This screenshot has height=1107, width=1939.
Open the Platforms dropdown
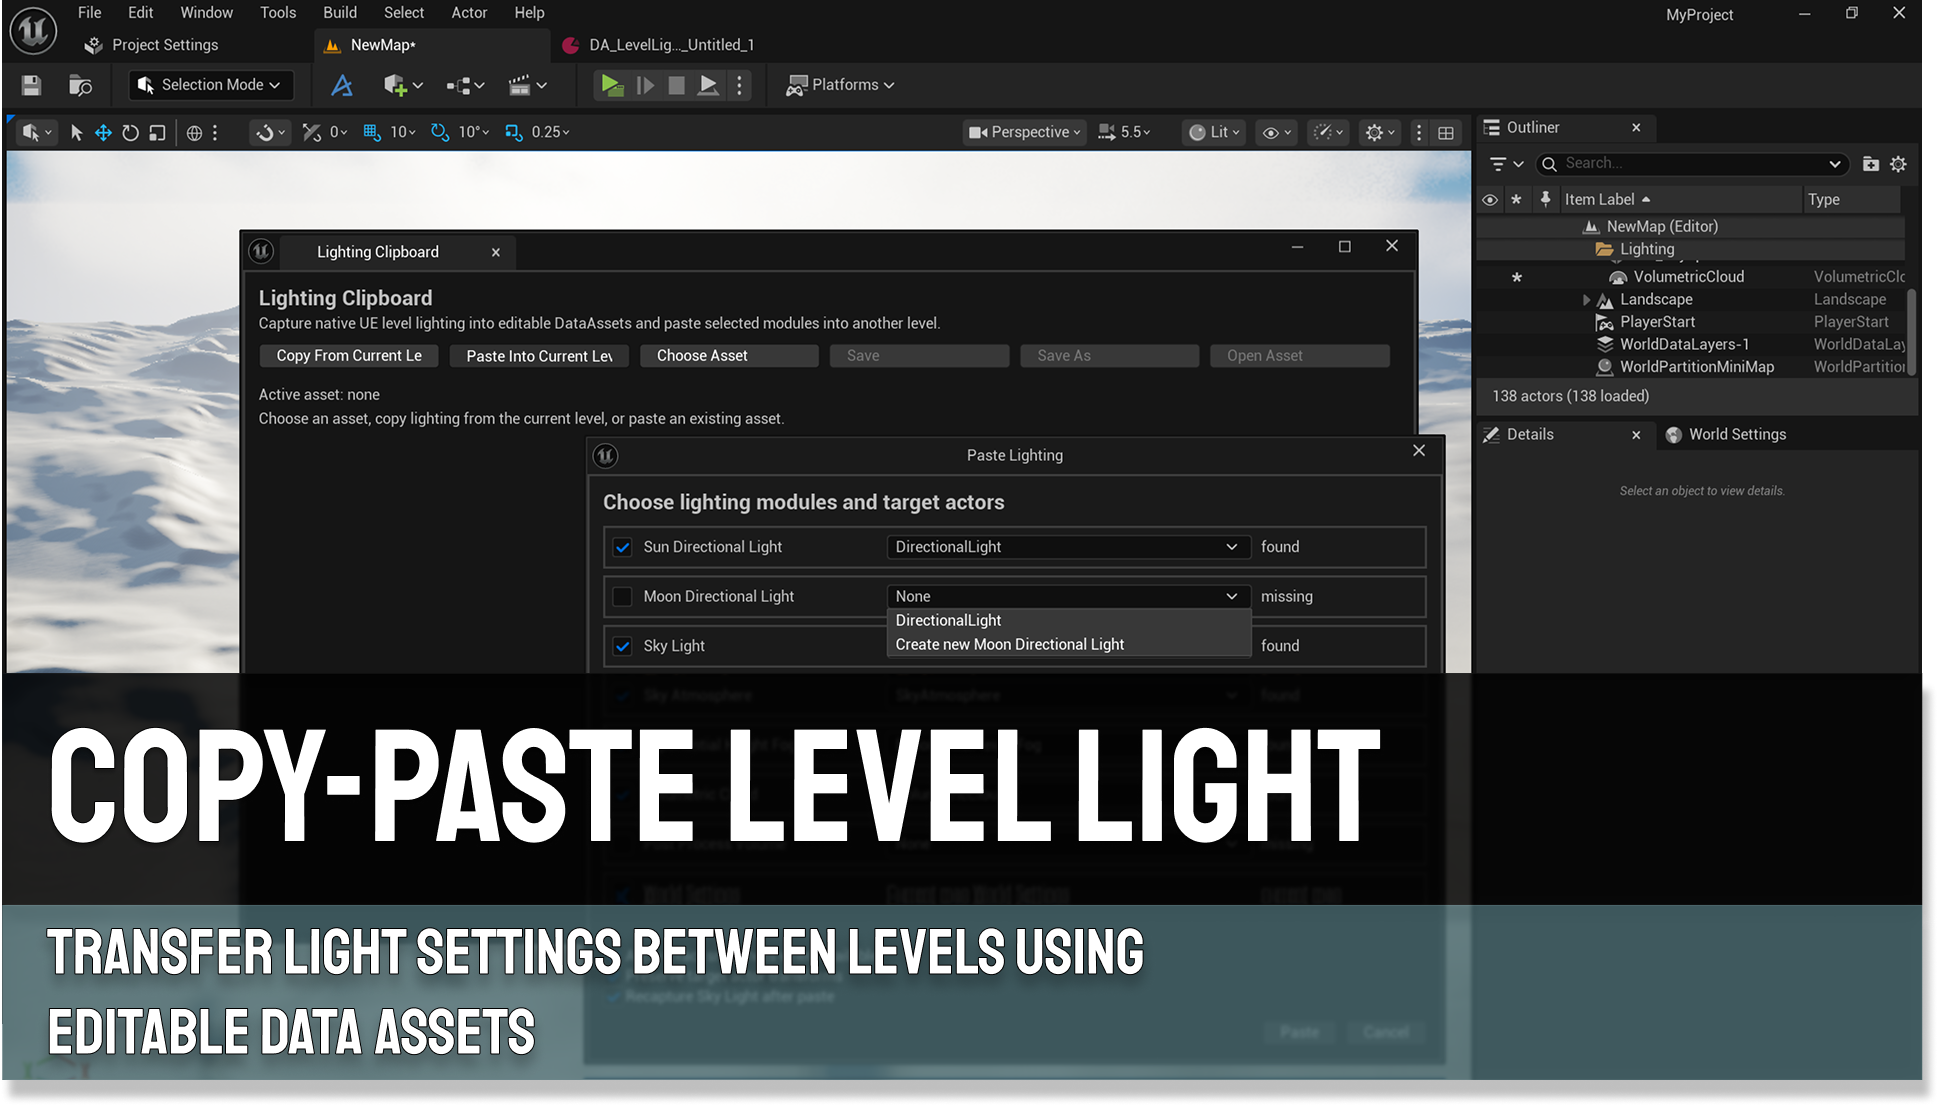pyautogui.click(x=840, y=85)
